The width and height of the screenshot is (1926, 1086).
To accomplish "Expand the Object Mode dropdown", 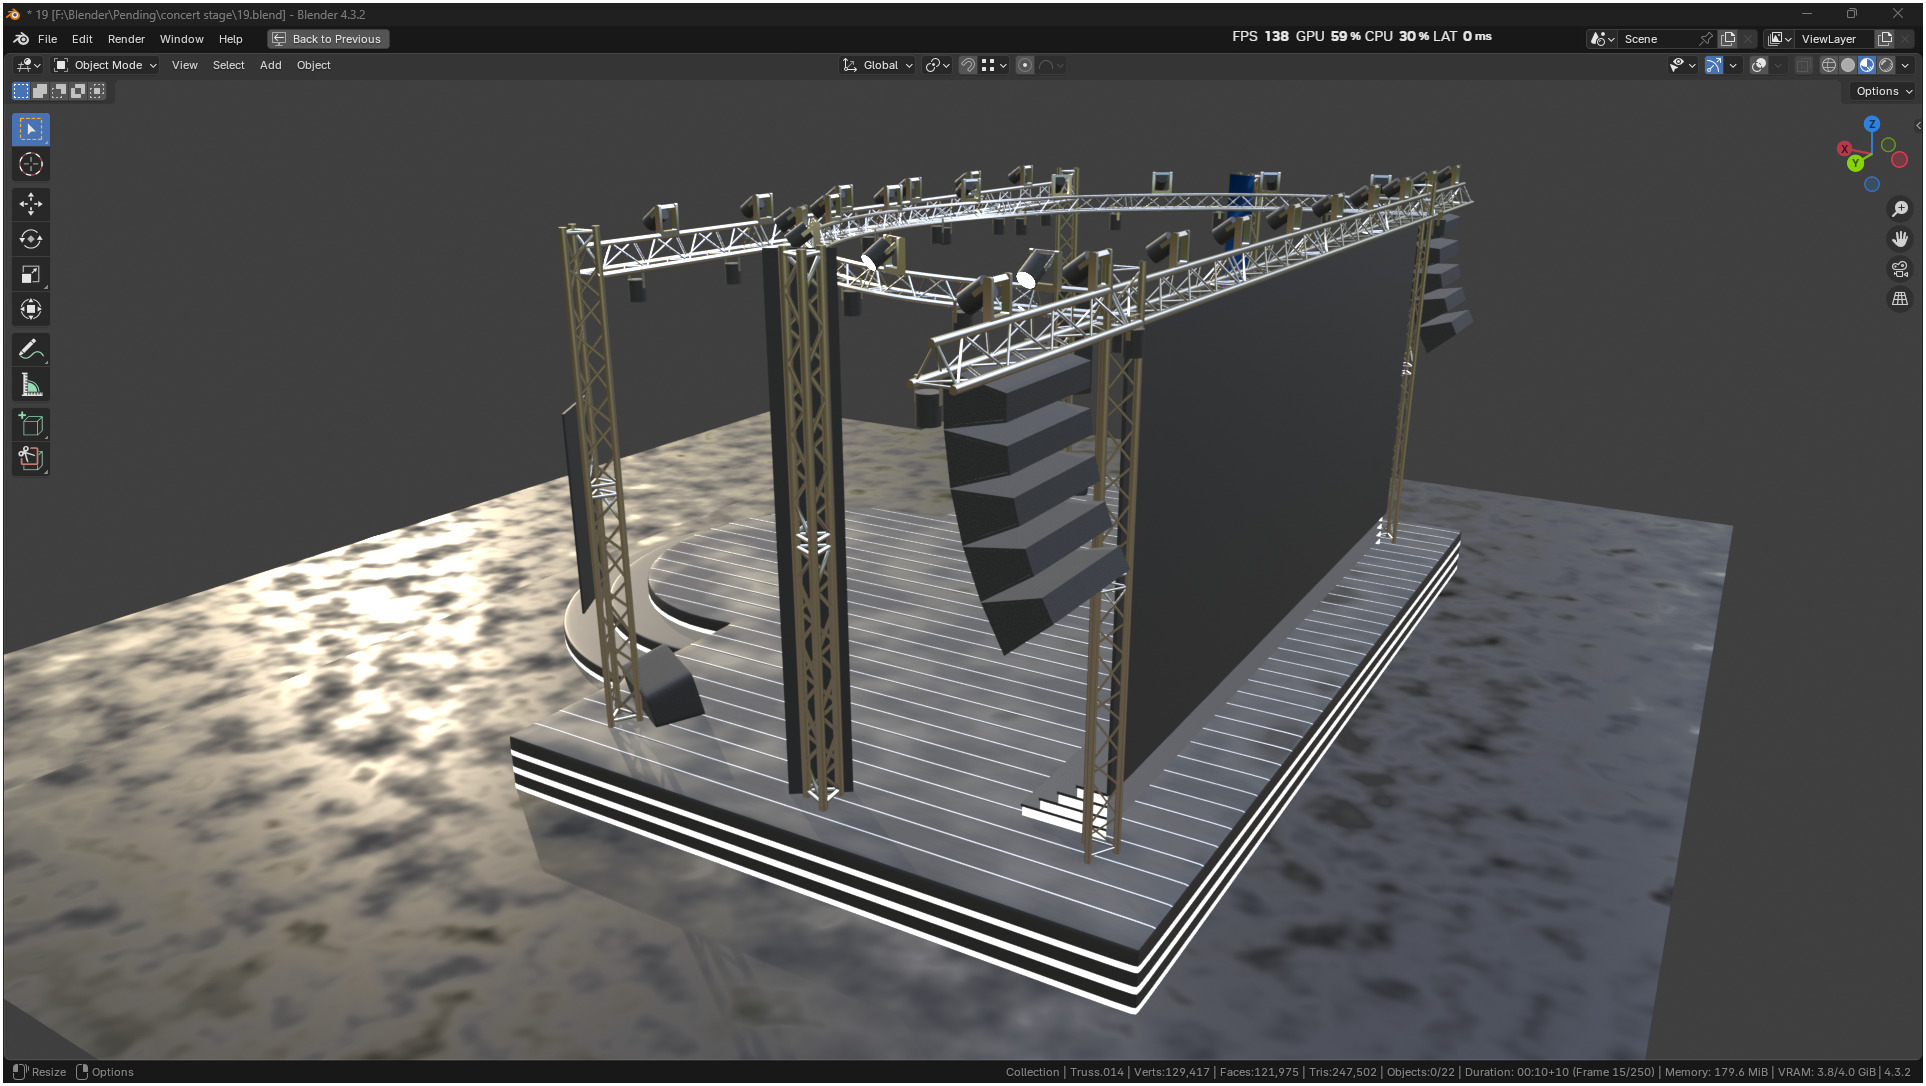I will click(x=106, y=65).
